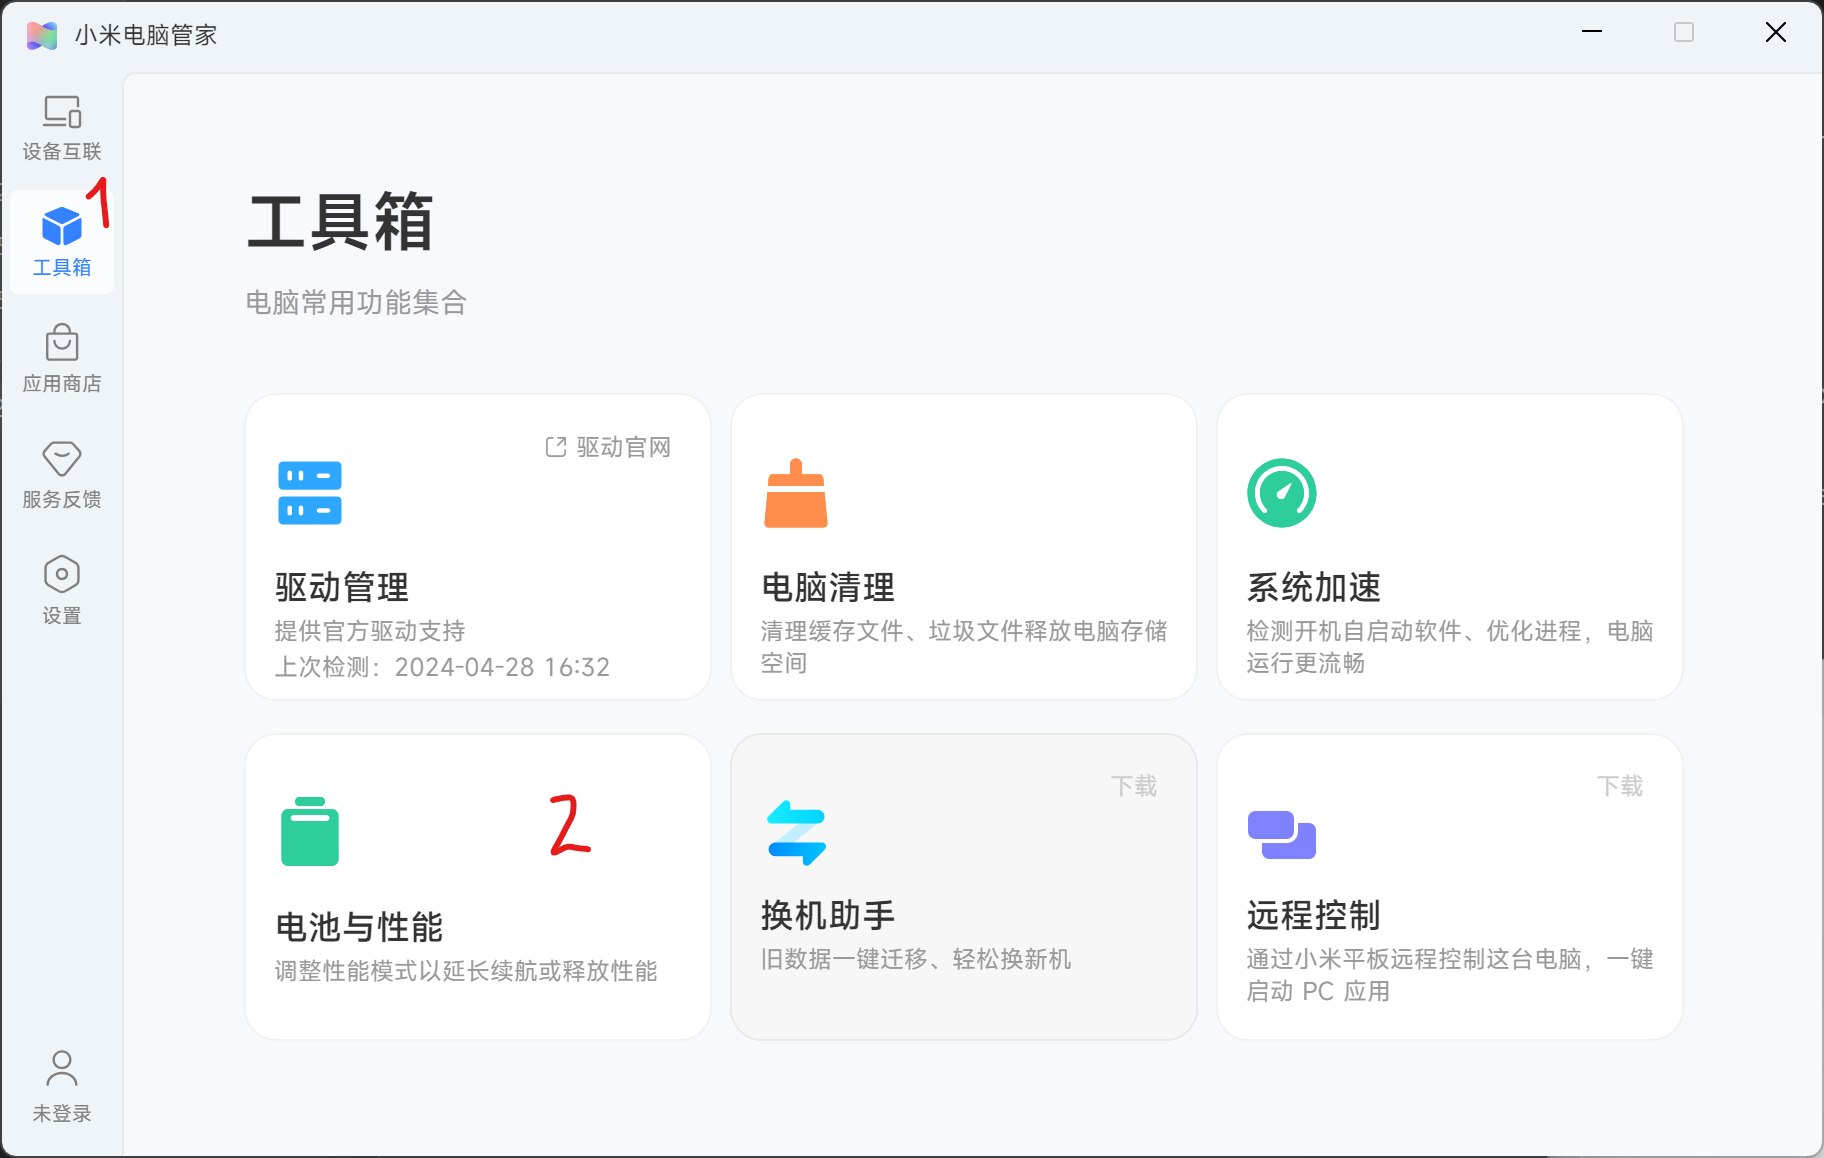Viewport: 1824px width, 1158px height.
Task: Click 下载 on the 远程控制 card
Action: click(1620, 786)
